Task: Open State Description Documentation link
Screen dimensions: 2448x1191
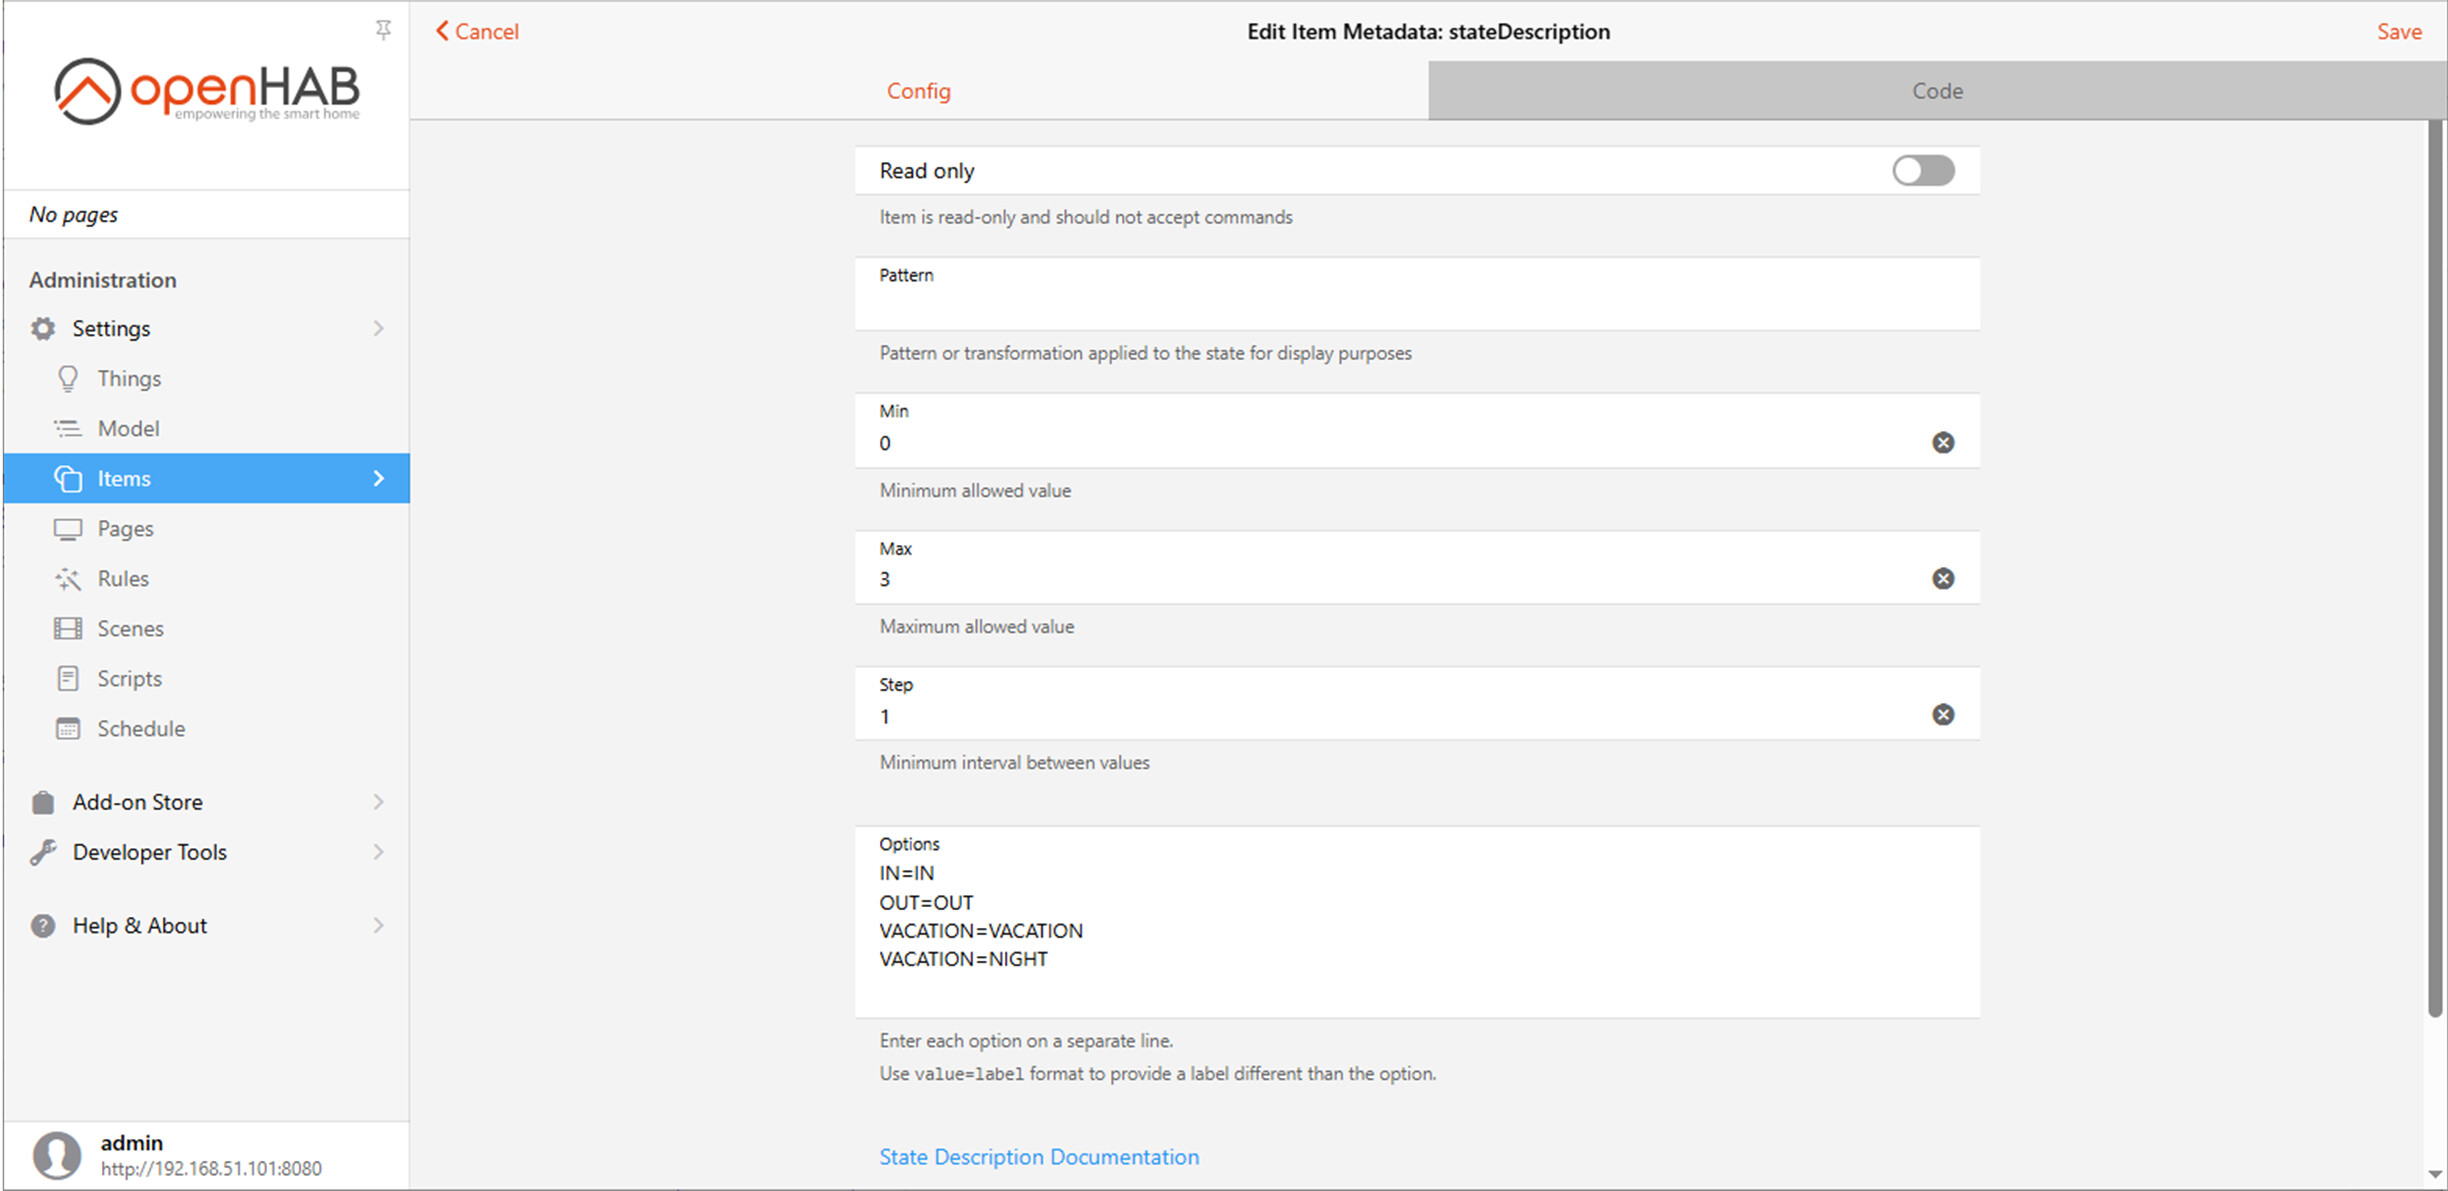Action: click(1039, 1157)
